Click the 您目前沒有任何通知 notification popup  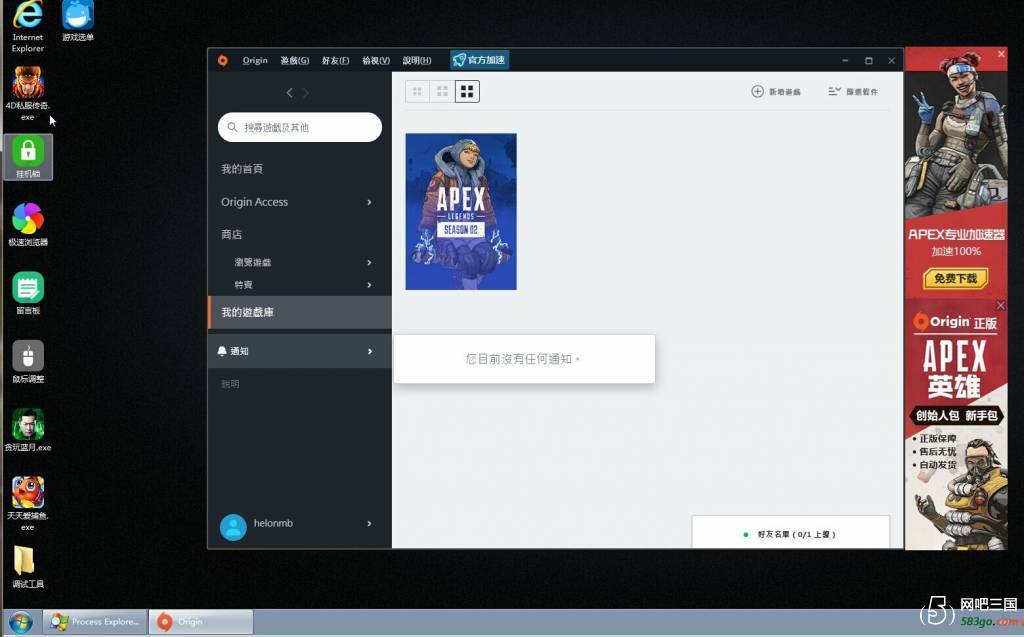tap(524, 359)
